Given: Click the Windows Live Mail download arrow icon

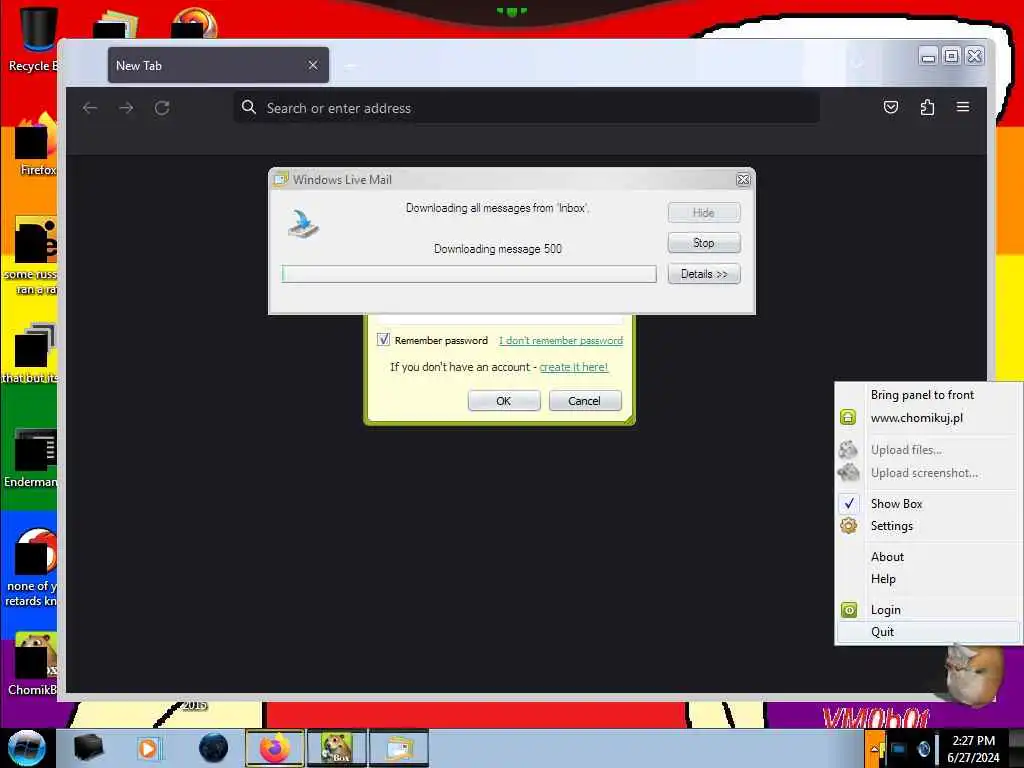Looking at the screenshot, I should point(304,223).
